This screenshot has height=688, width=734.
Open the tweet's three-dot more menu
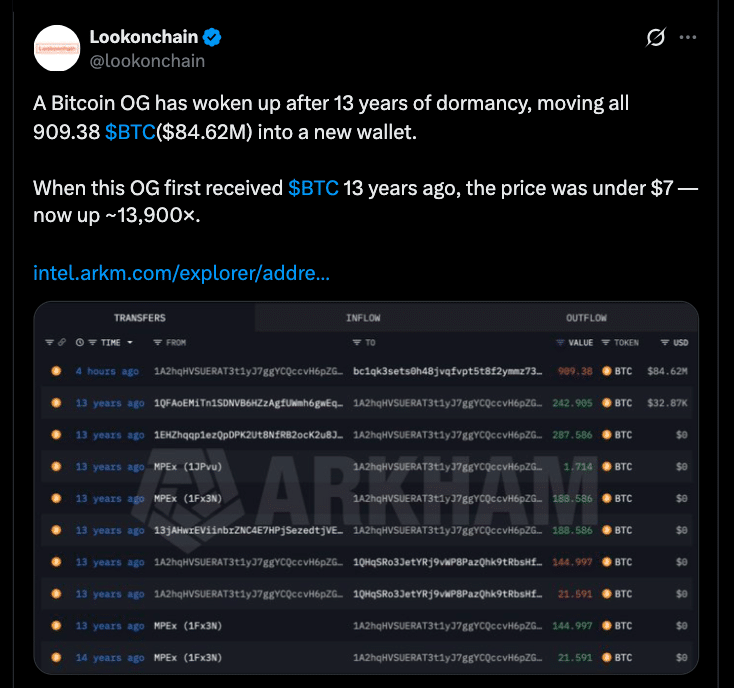688,38
